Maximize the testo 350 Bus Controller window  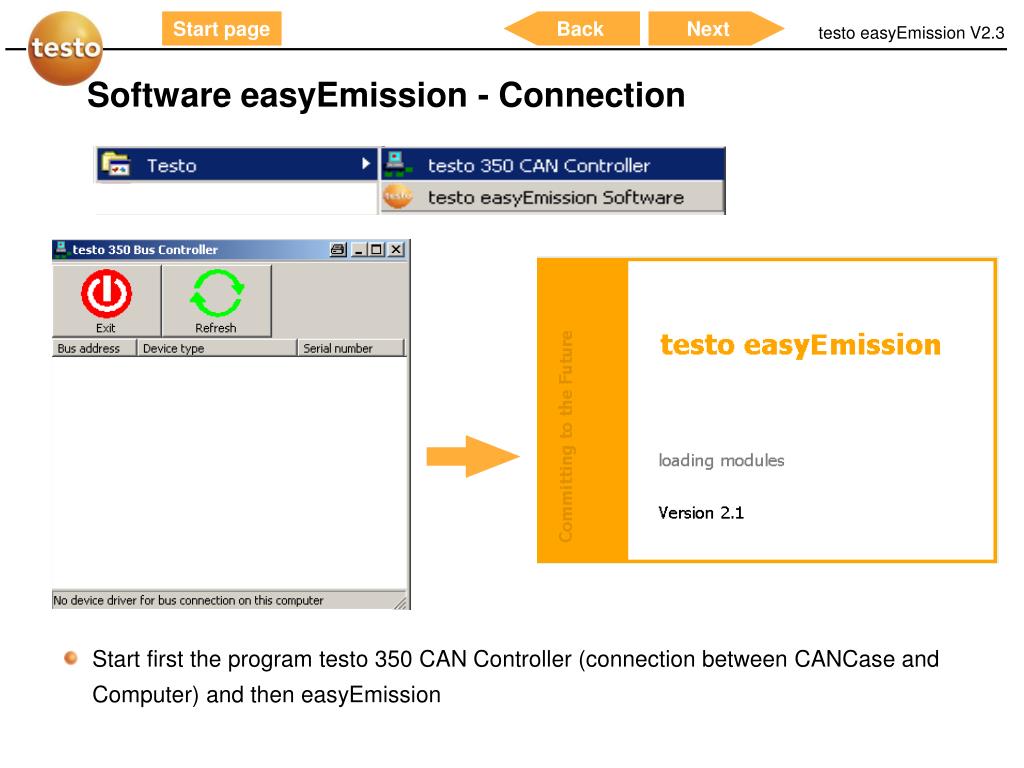coord(377,249)
